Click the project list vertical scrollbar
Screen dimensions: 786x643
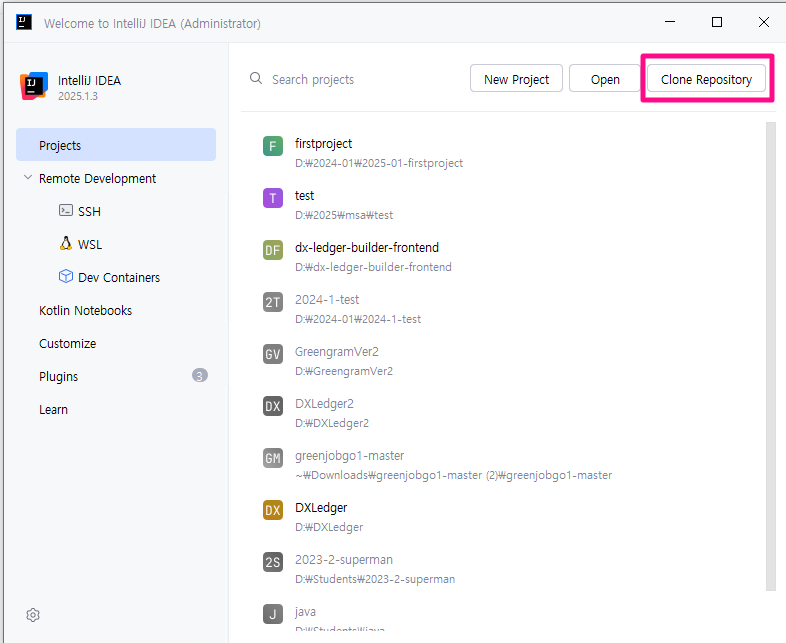tap(770, 356)
